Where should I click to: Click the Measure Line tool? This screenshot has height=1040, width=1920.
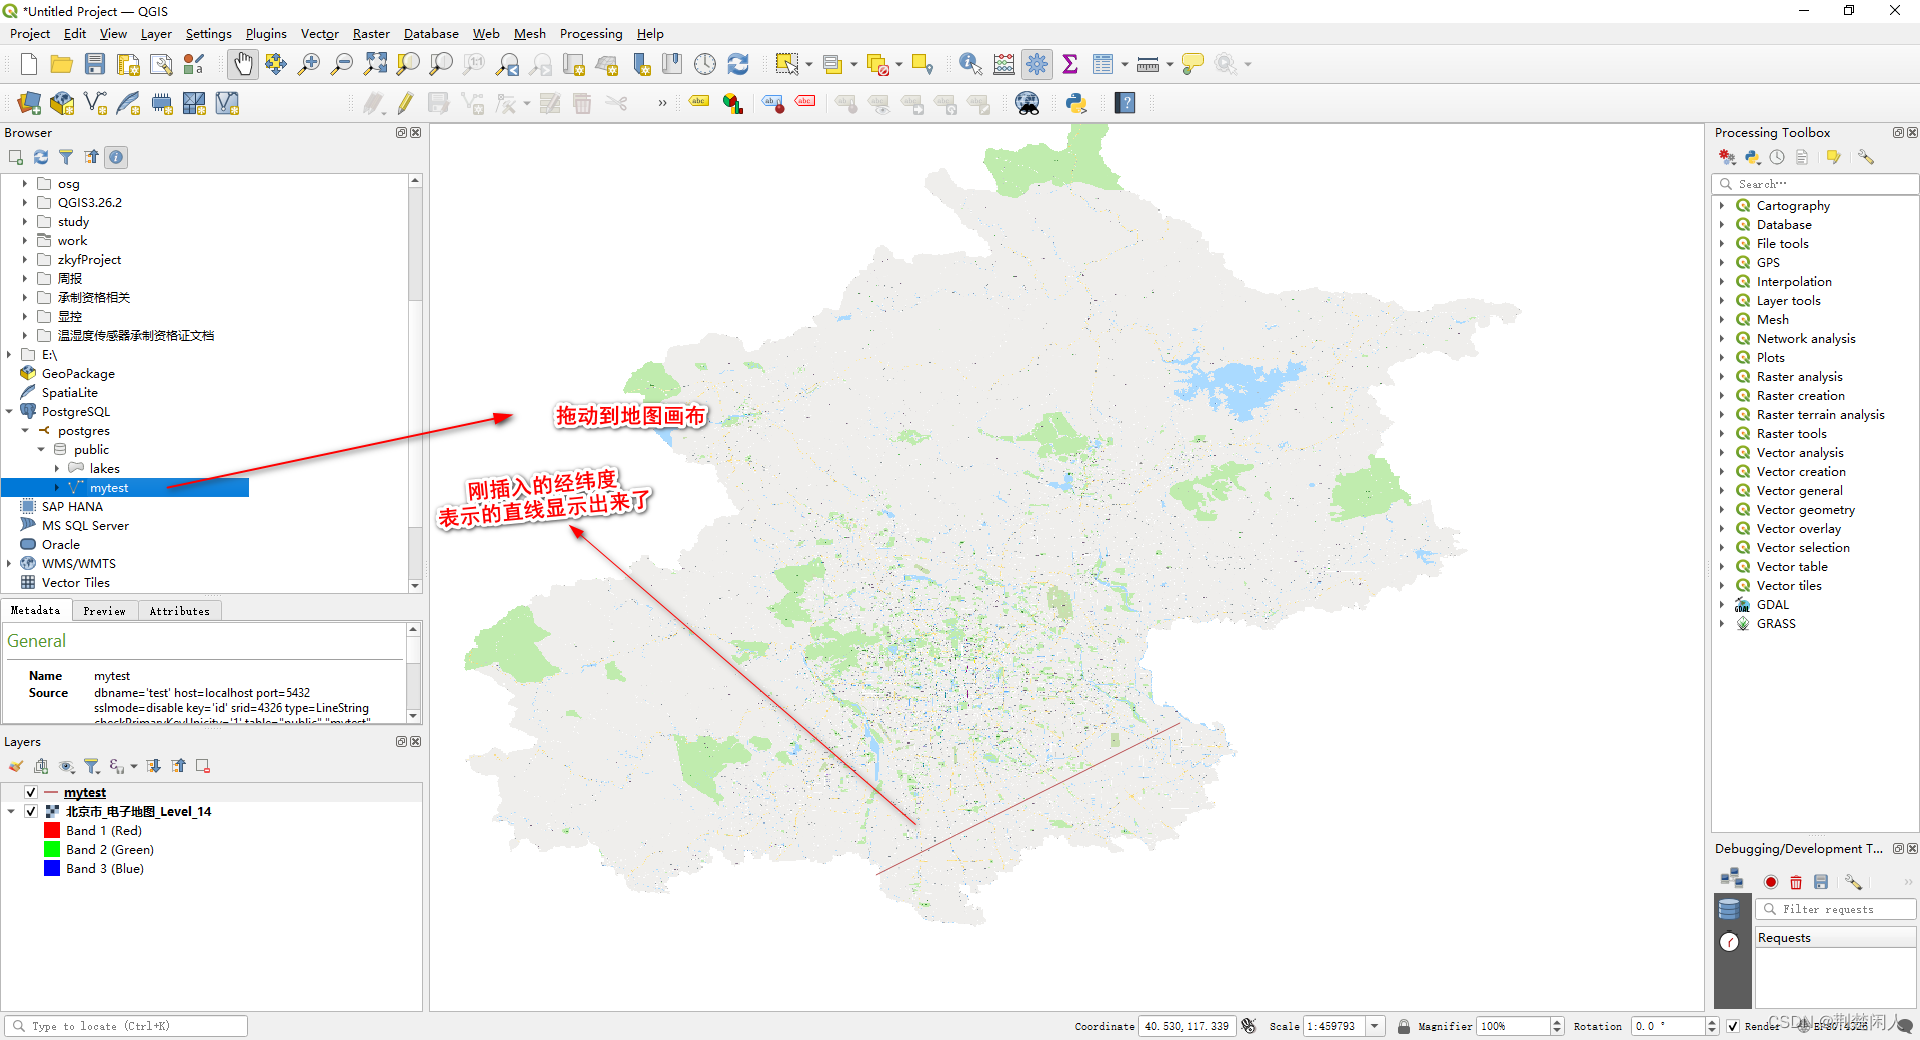click(1148, 63)
